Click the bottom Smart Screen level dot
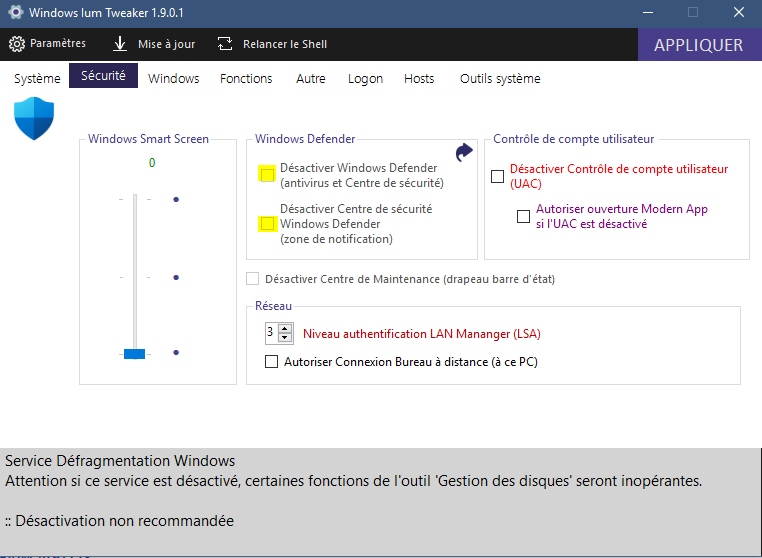 tap(176, 352)
